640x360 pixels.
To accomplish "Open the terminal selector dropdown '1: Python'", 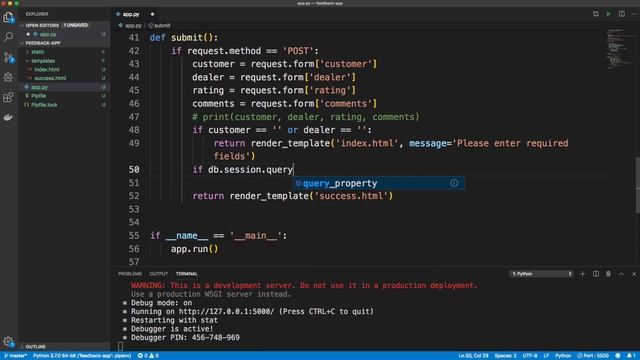I will pyautogui.click(x=541, y=274).
